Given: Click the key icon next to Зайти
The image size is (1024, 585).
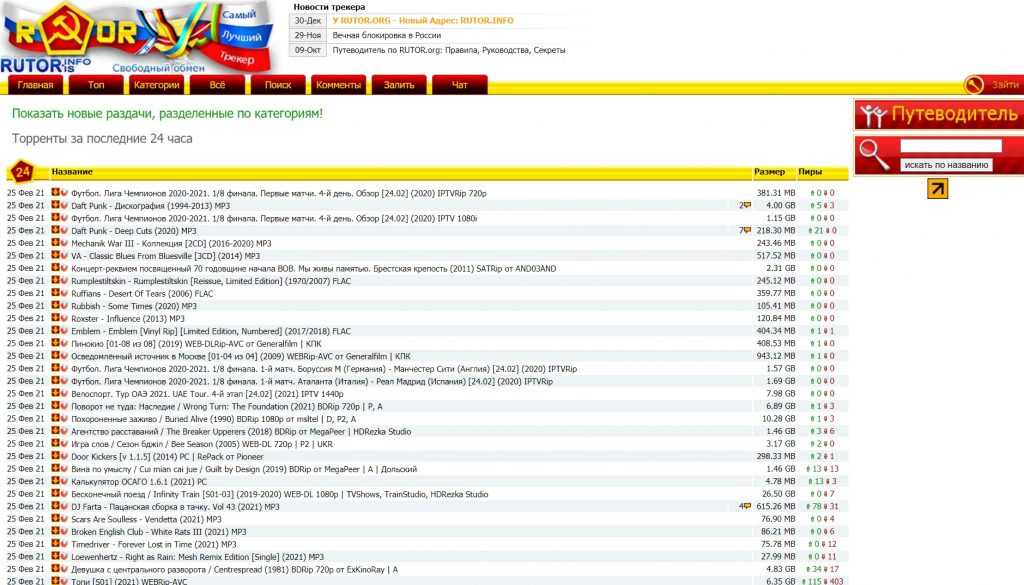Looking at the screenshot, I should coord(974,85).
